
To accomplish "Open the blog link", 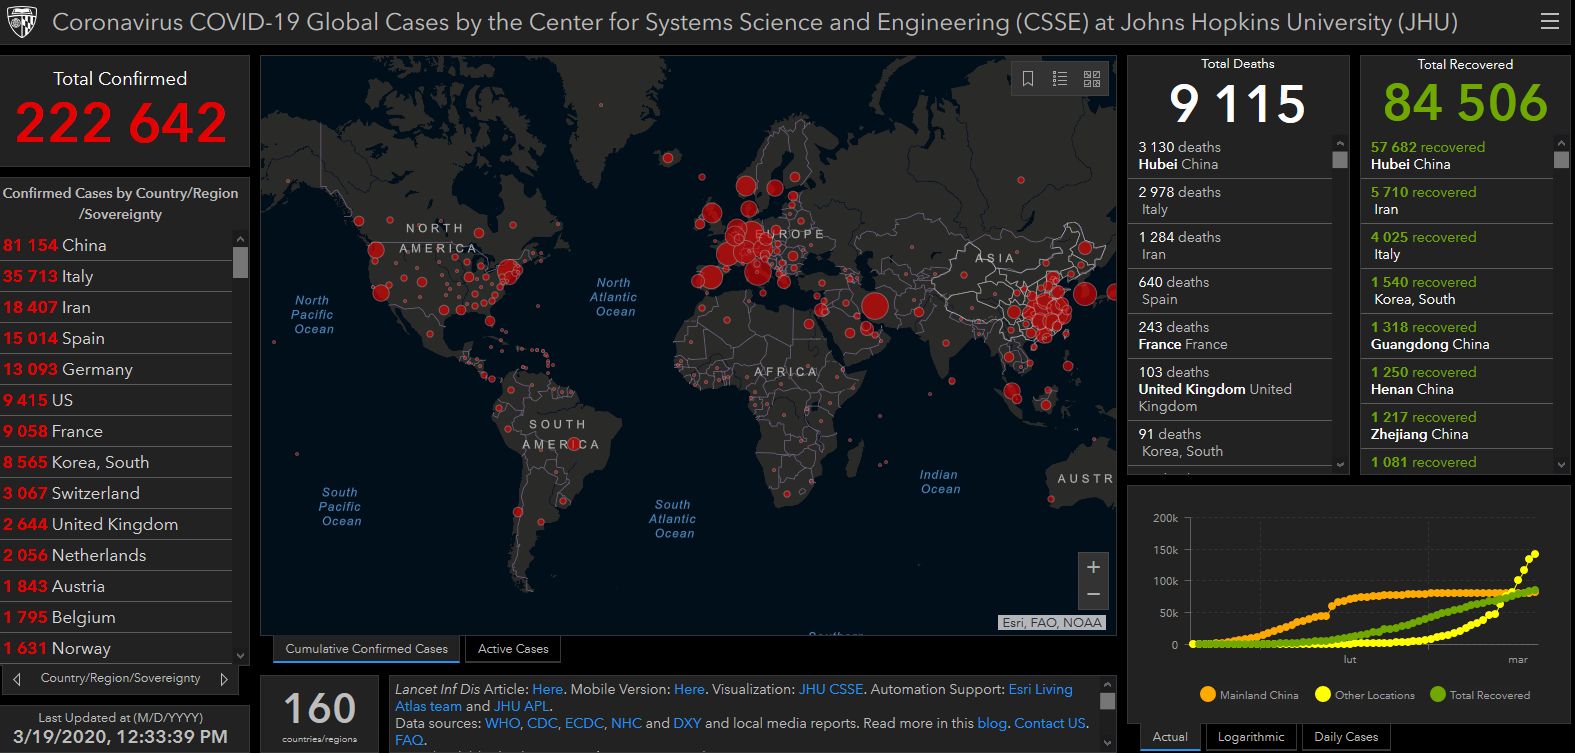I will click(992, 723).
